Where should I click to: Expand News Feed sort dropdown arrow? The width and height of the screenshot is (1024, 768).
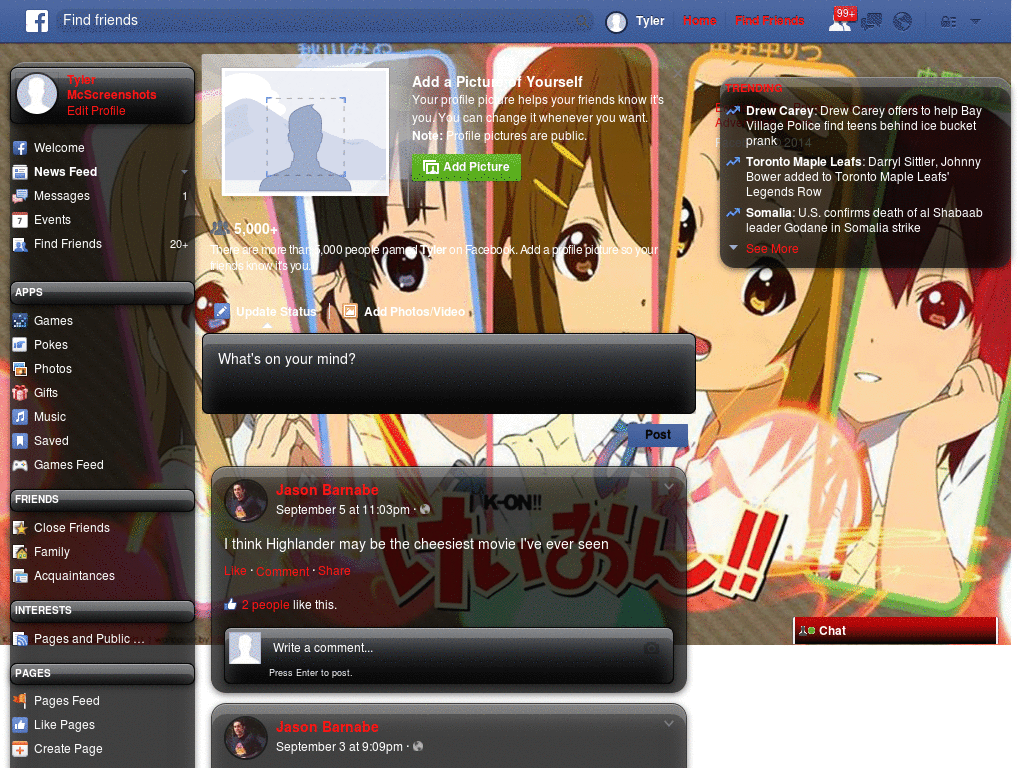[x=184, y=172]
